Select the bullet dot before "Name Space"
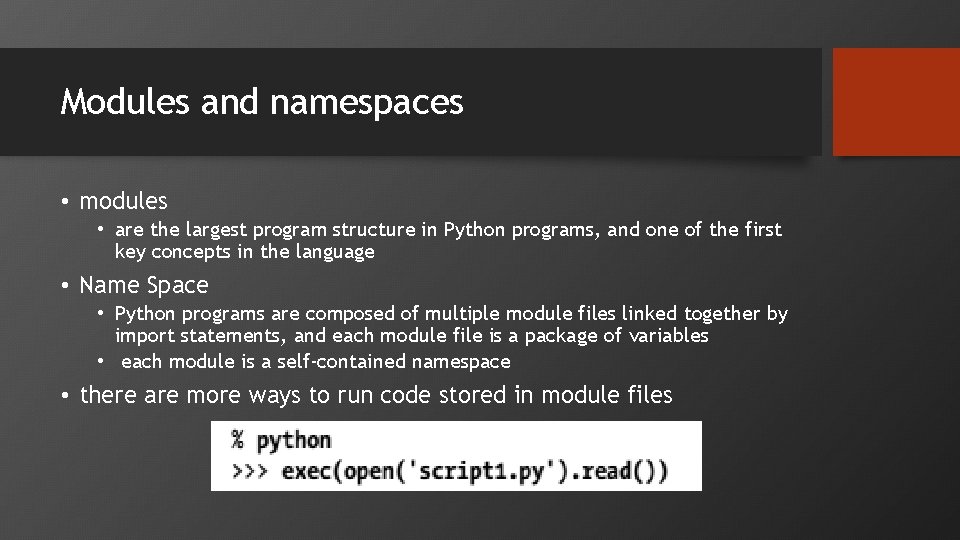The image size is (960, 540). click(64, 286)
